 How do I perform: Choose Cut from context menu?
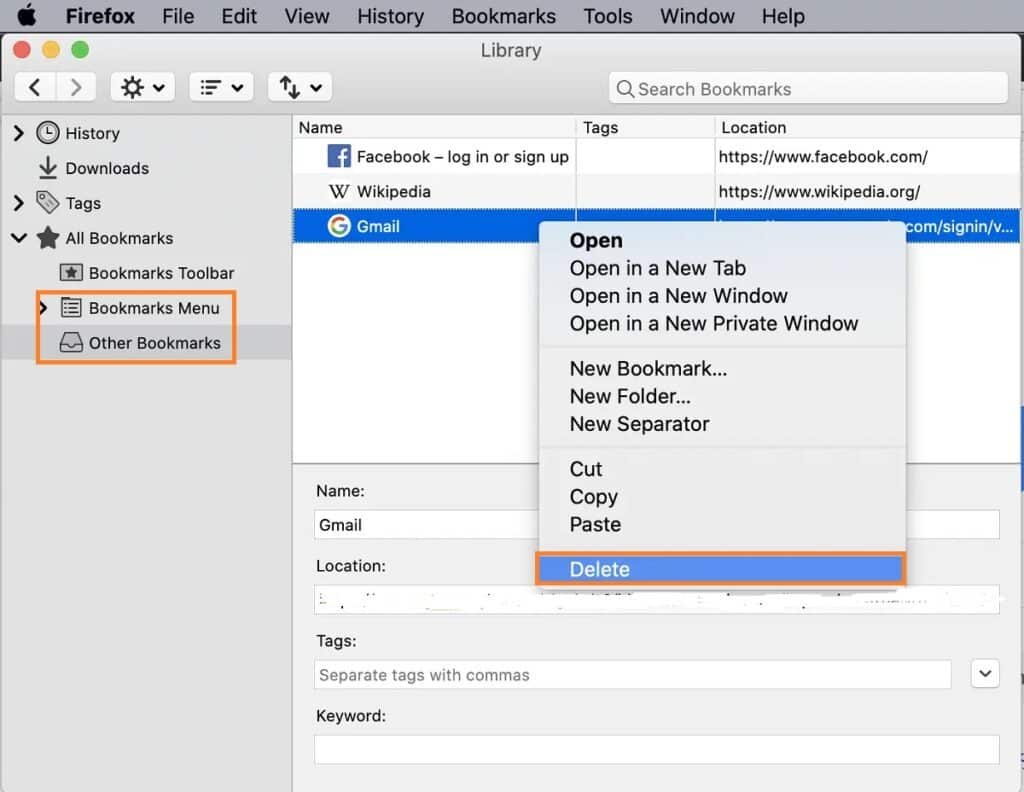722,469
